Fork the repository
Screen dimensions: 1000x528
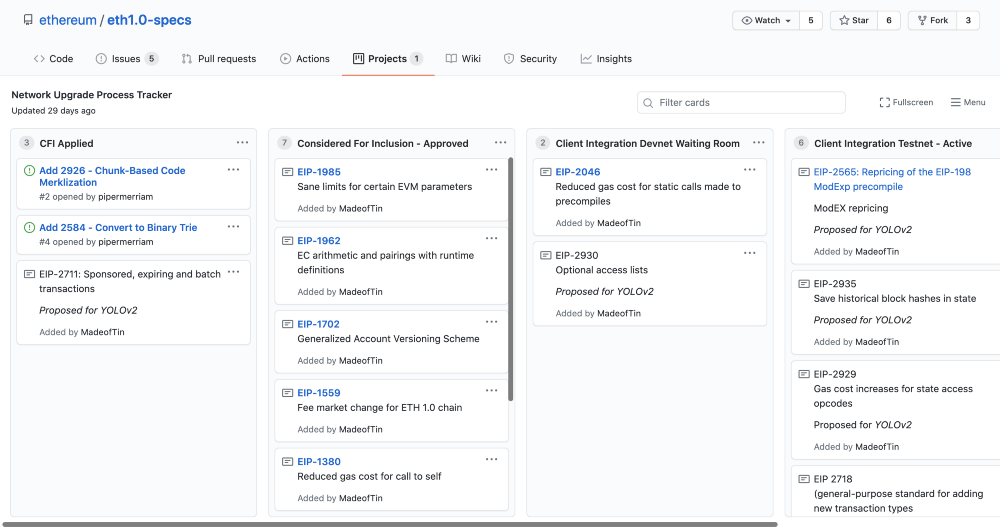tap(932, 20)
